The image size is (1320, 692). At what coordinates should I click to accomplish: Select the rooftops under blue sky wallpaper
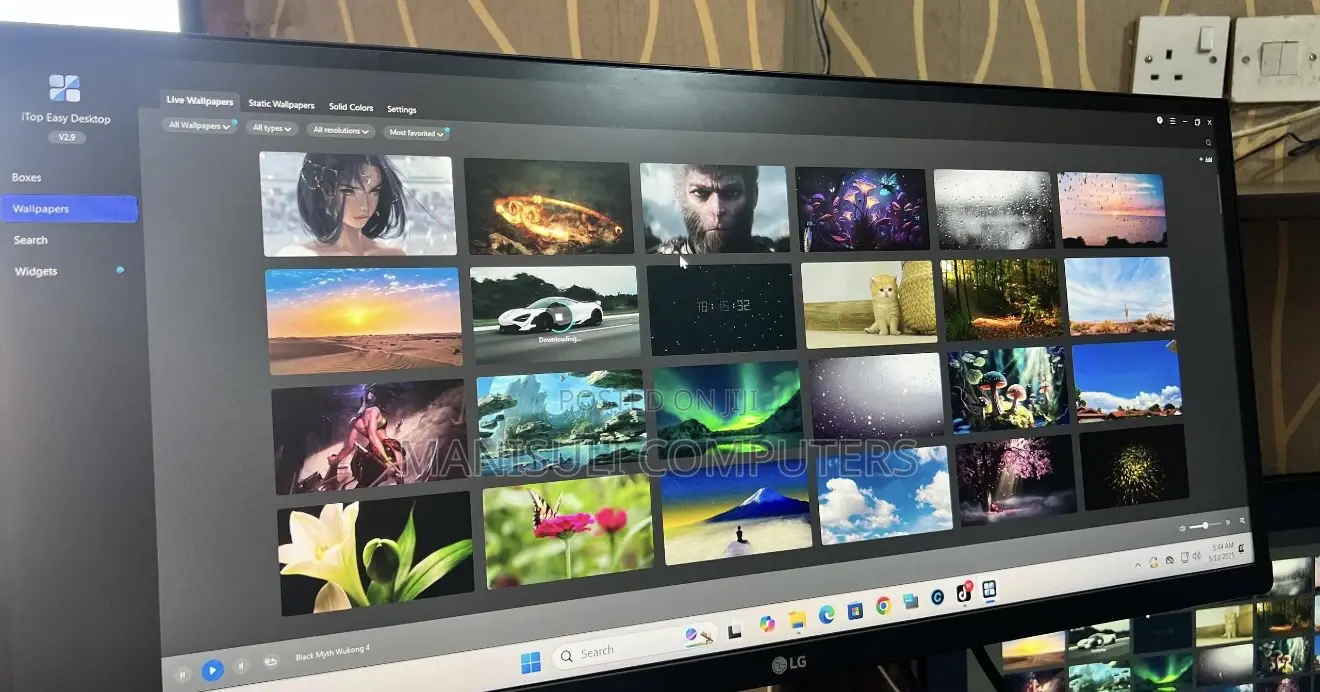[1127, 381]
